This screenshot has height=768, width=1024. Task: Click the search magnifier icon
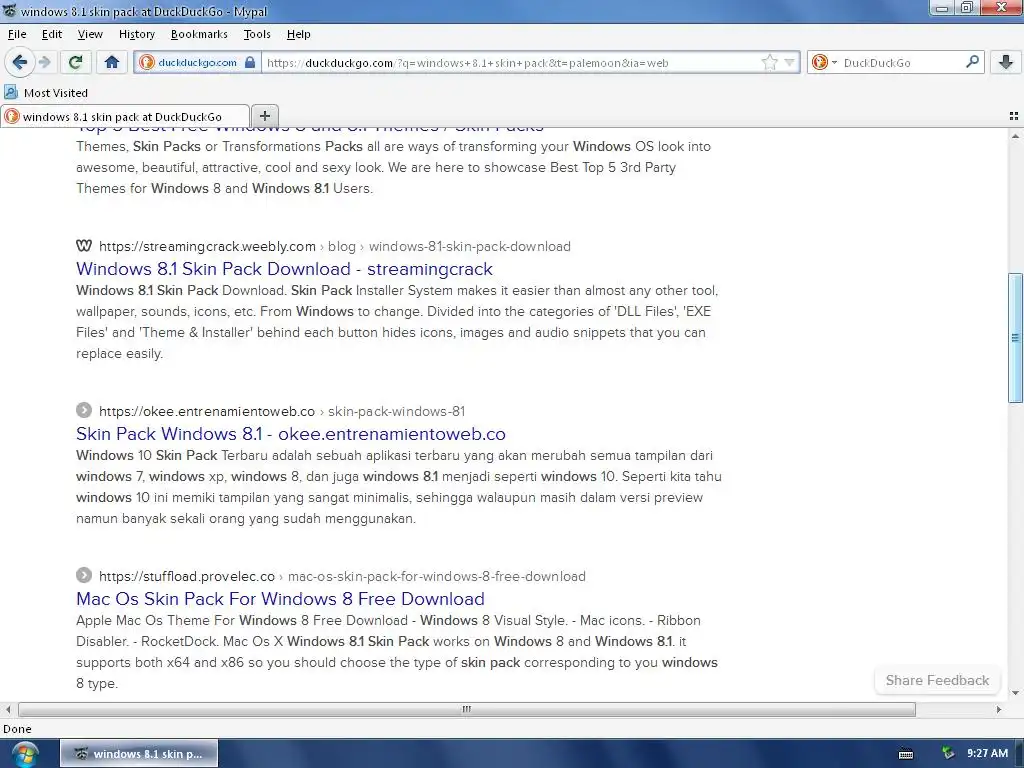(972, 62)
